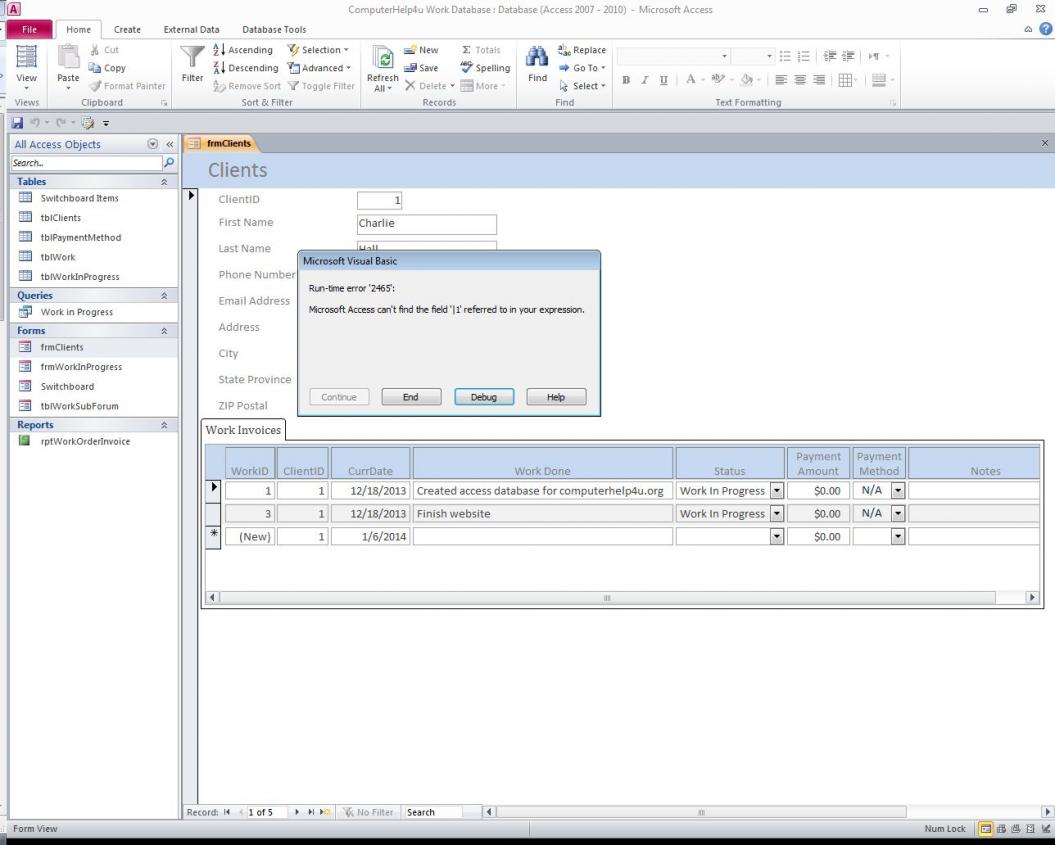This screenshot has width=1055, height=845.
Task: Collapse the navigation pane with the chevron
Action: 170,144
